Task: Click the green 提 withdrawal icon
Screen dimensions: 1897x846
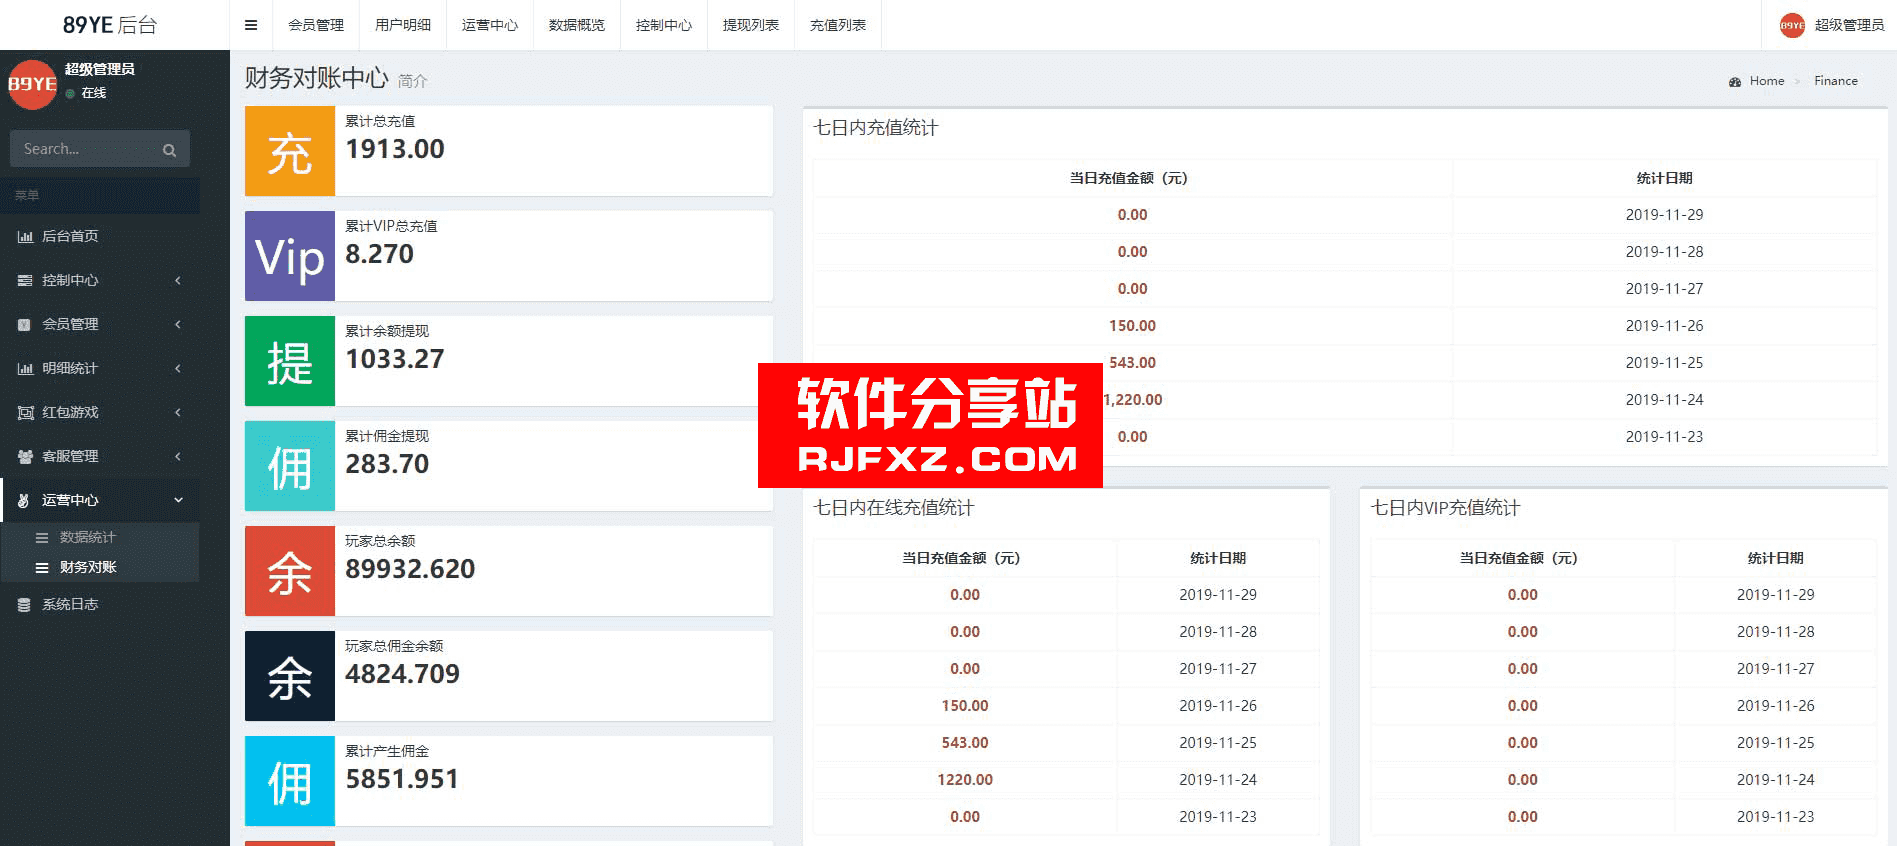Action: pyautogui.click(x=290, y=362)
